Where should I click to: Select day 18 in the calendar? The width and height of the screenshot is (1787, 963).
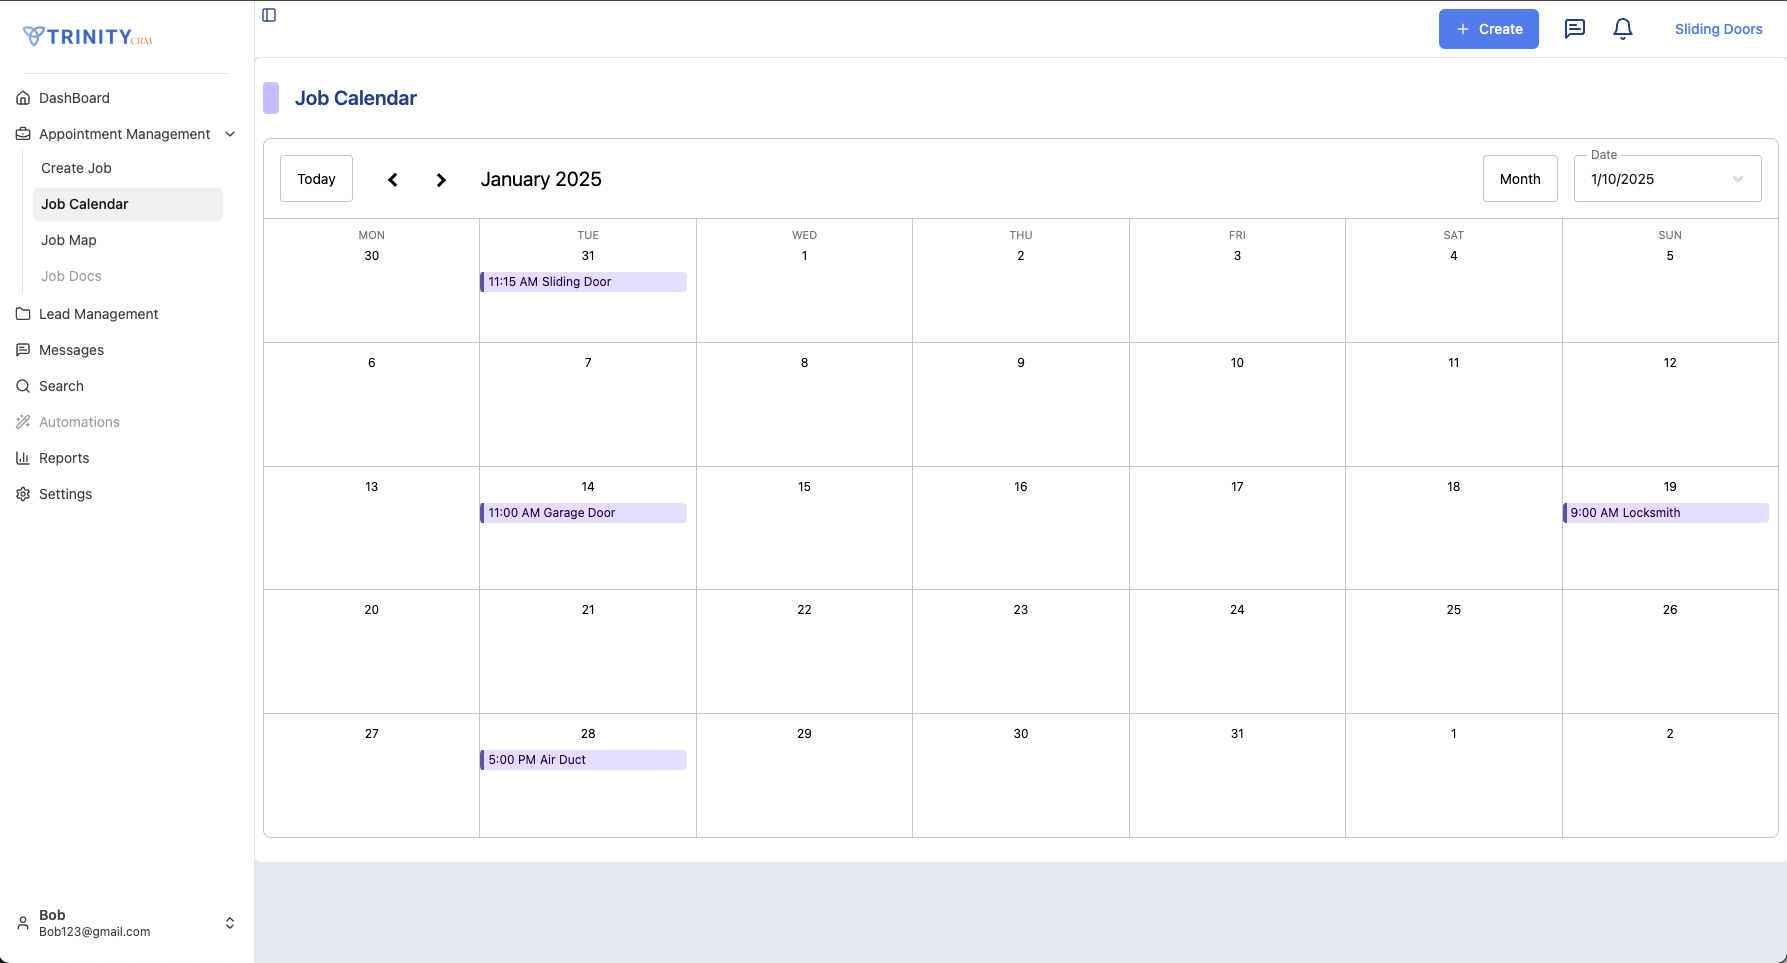pyautogui.click(x=1453, y=487)
